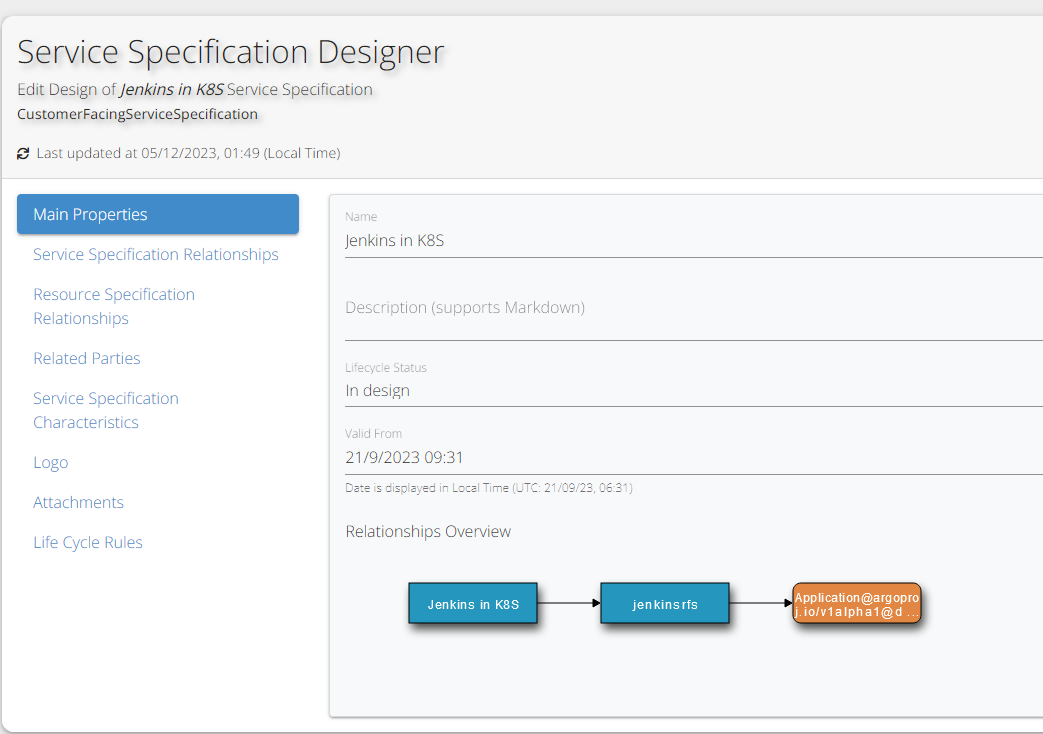
Task: Select the Jenkins in K8S graph node
Action: pos(473,604)
